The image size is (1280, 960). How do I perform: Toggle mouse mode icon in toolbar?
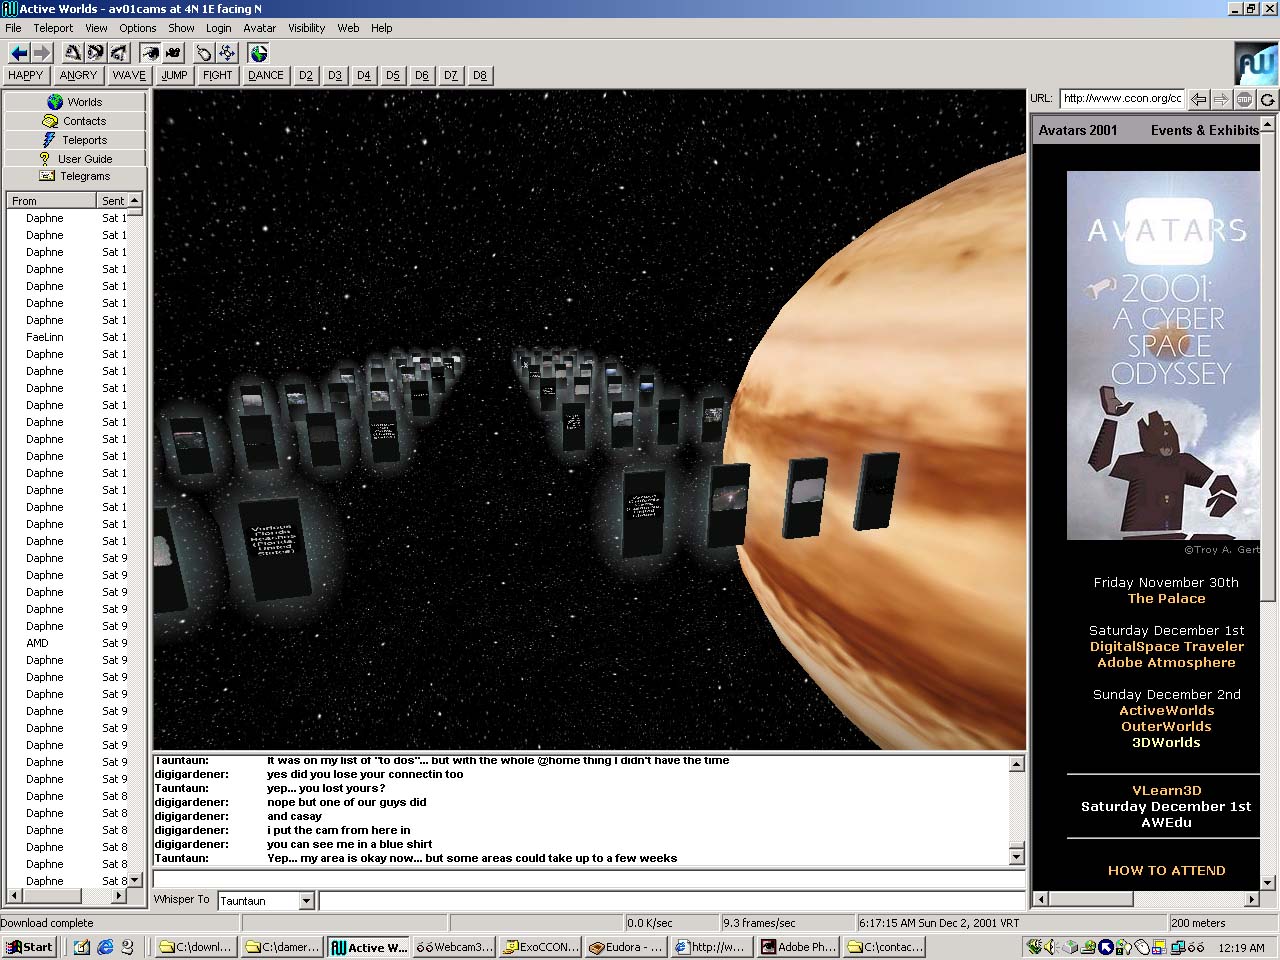click(204, 53)
